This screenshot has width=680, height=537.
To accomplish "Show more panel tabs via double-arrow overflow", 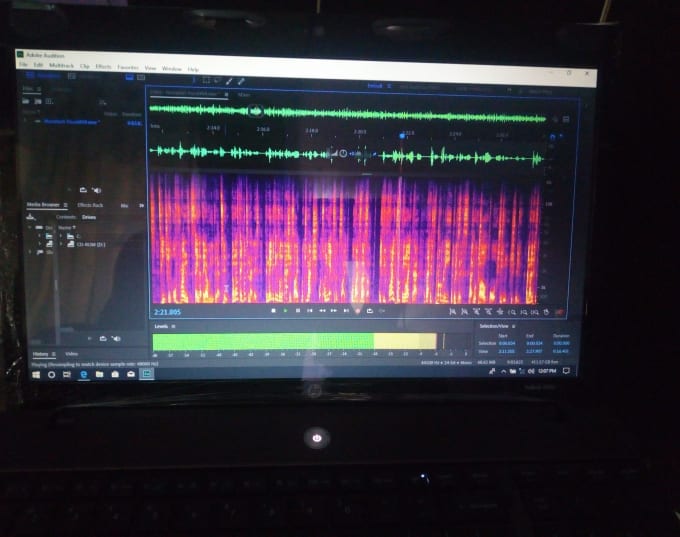I will tap(141, 206).
